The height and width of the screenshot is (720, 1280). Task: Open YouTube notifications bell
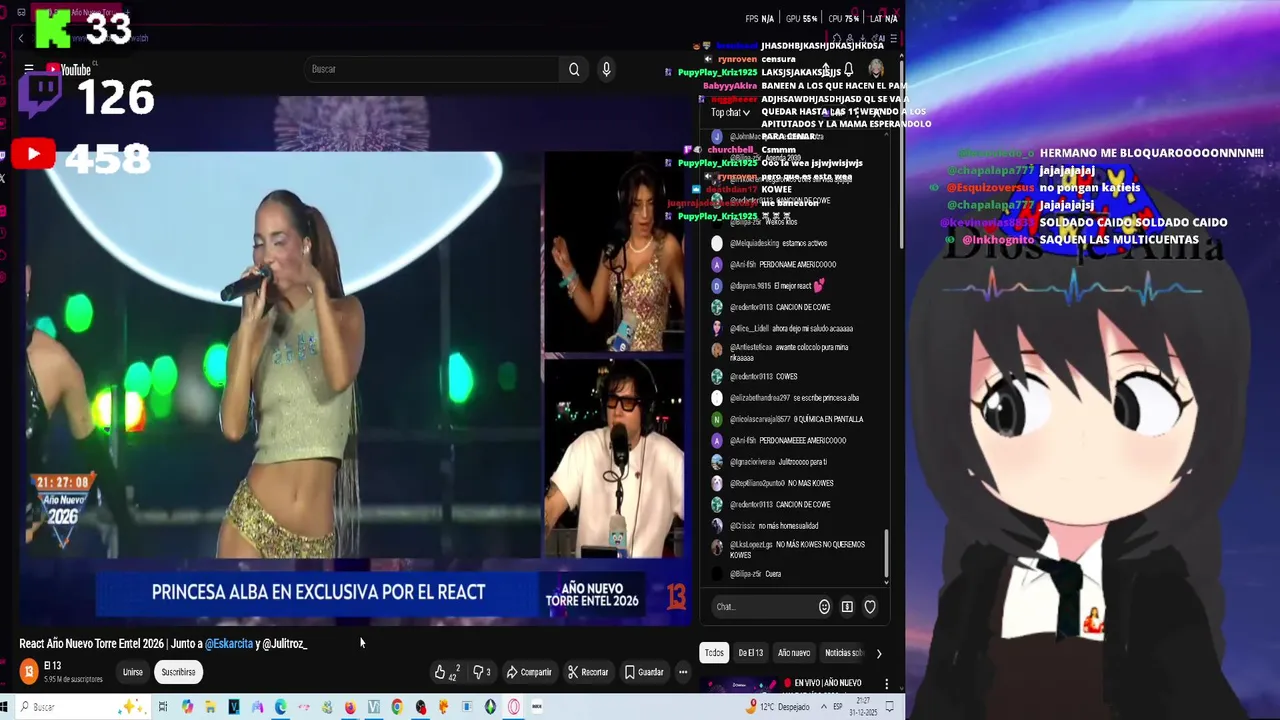848,69
